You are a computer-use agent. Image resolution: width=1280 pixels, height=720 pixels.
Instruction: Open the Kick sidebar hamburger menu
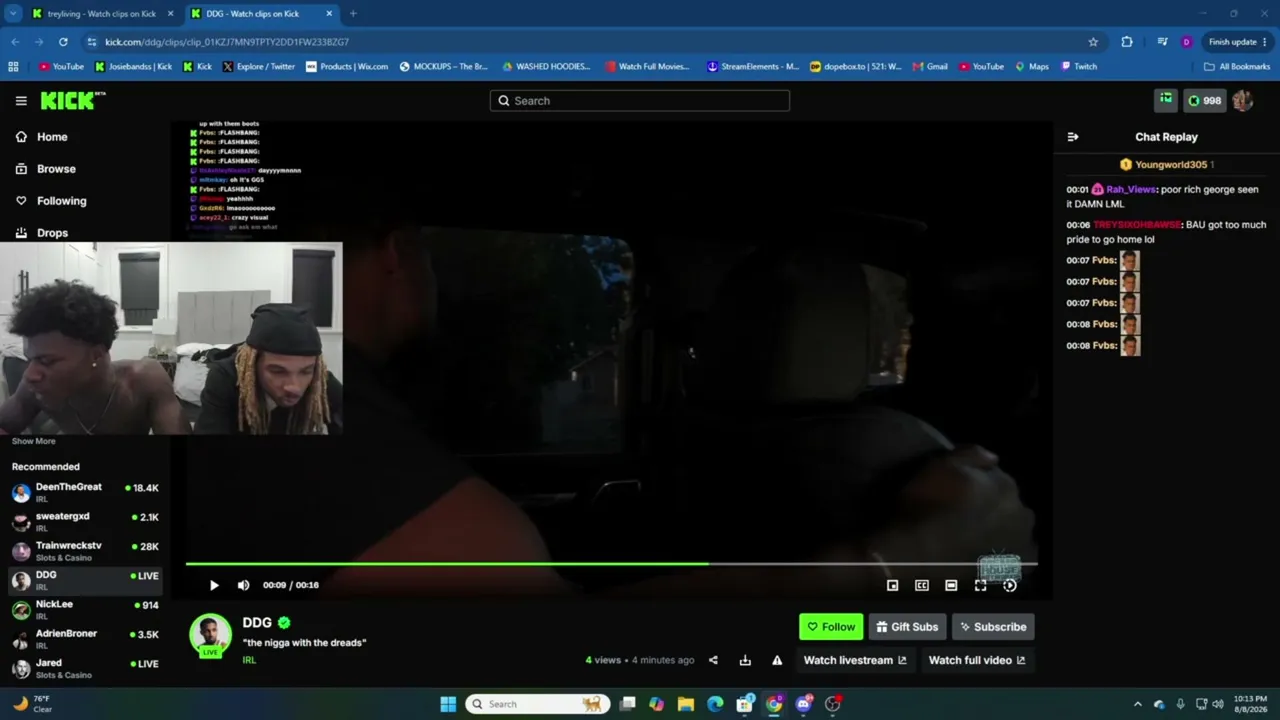pyautogui.click(x=21, y=100)
